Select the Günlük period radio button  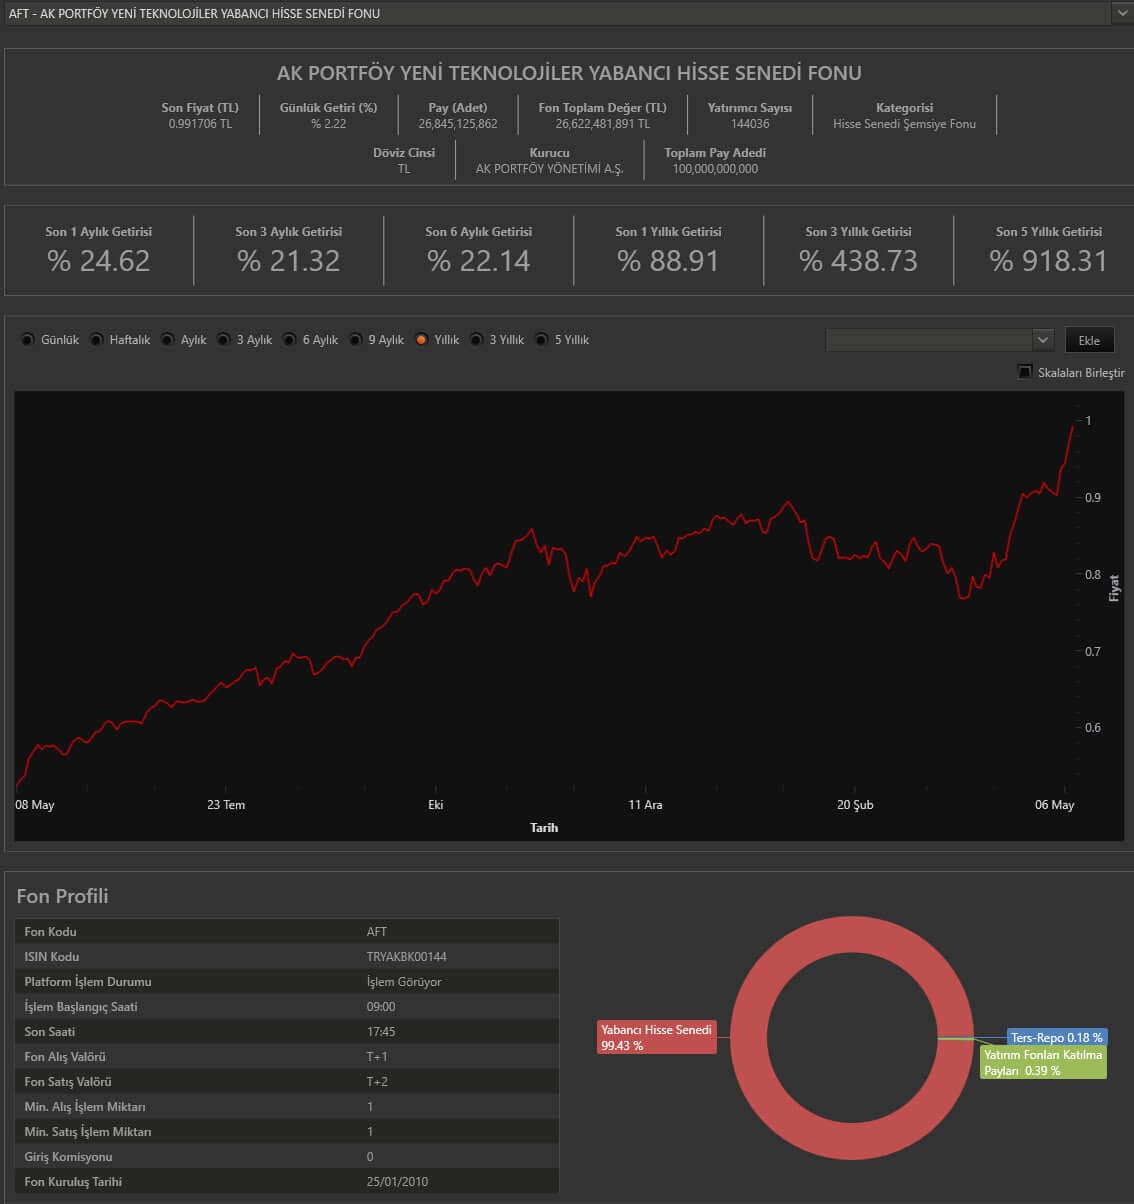(27, 340)
